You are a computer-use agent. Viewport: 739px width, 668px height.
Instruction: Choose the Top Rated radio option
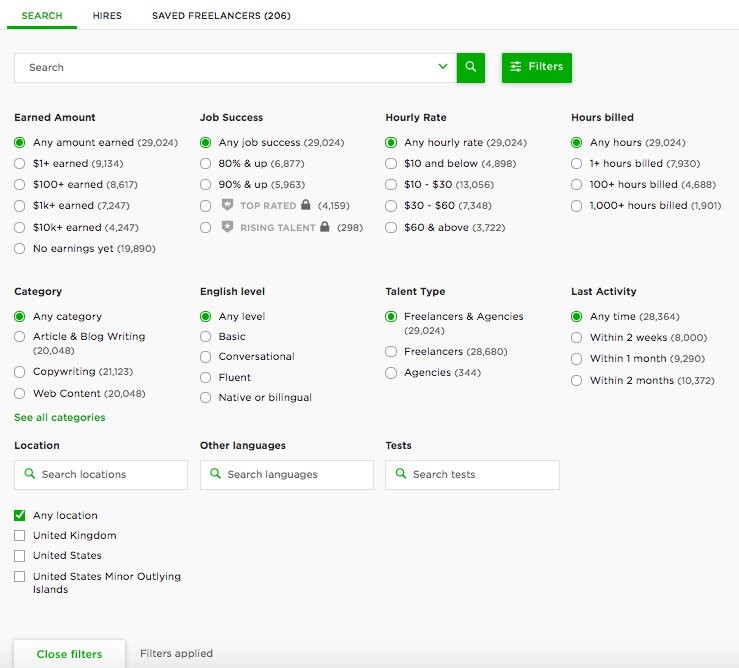coord(205,206)
